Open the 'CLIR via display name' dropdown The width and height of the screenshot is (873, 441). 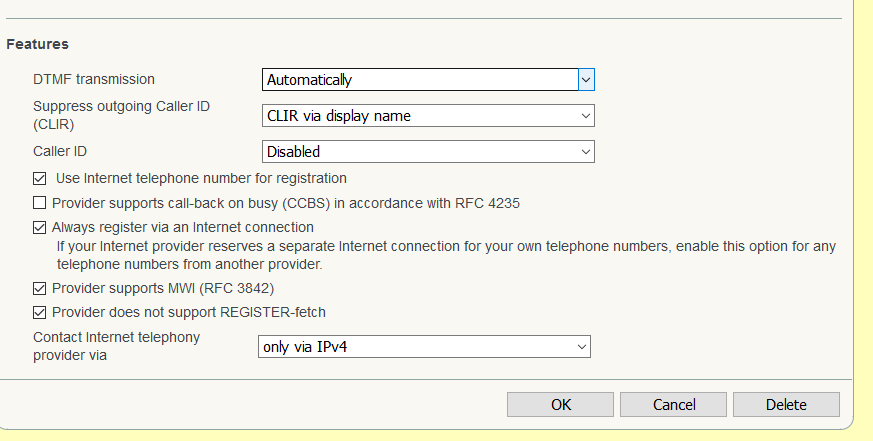point(428,116)
